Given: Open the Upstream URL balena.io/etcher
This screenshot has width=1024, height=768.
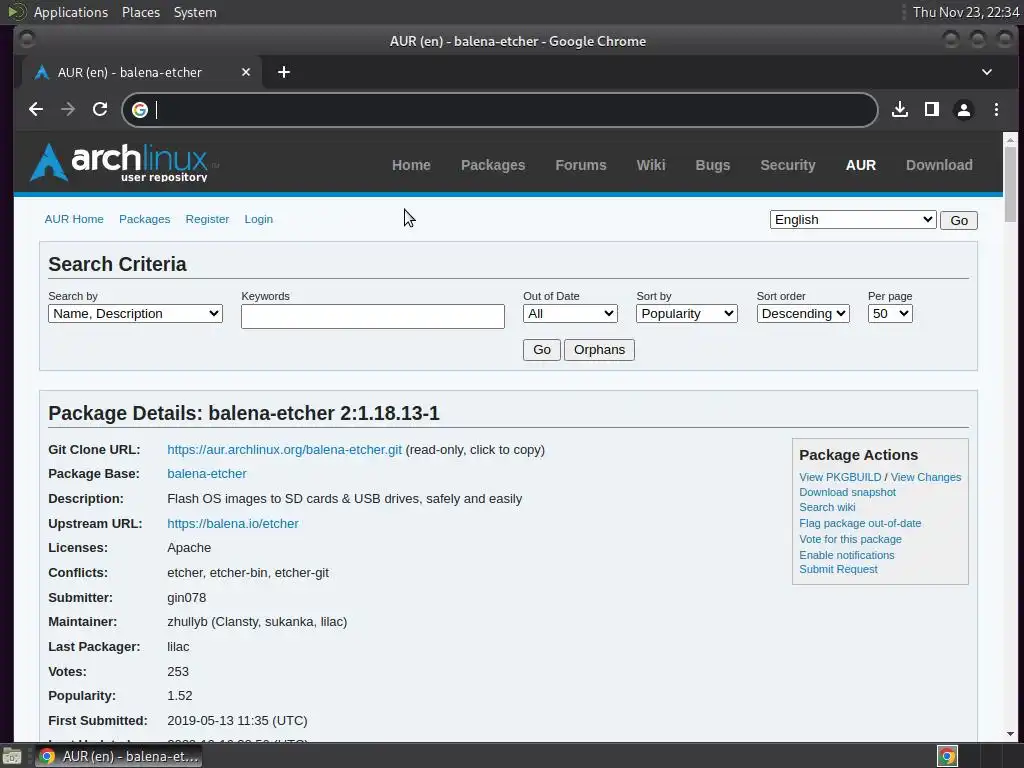Looking at the screenshot, I should (232, 524).
